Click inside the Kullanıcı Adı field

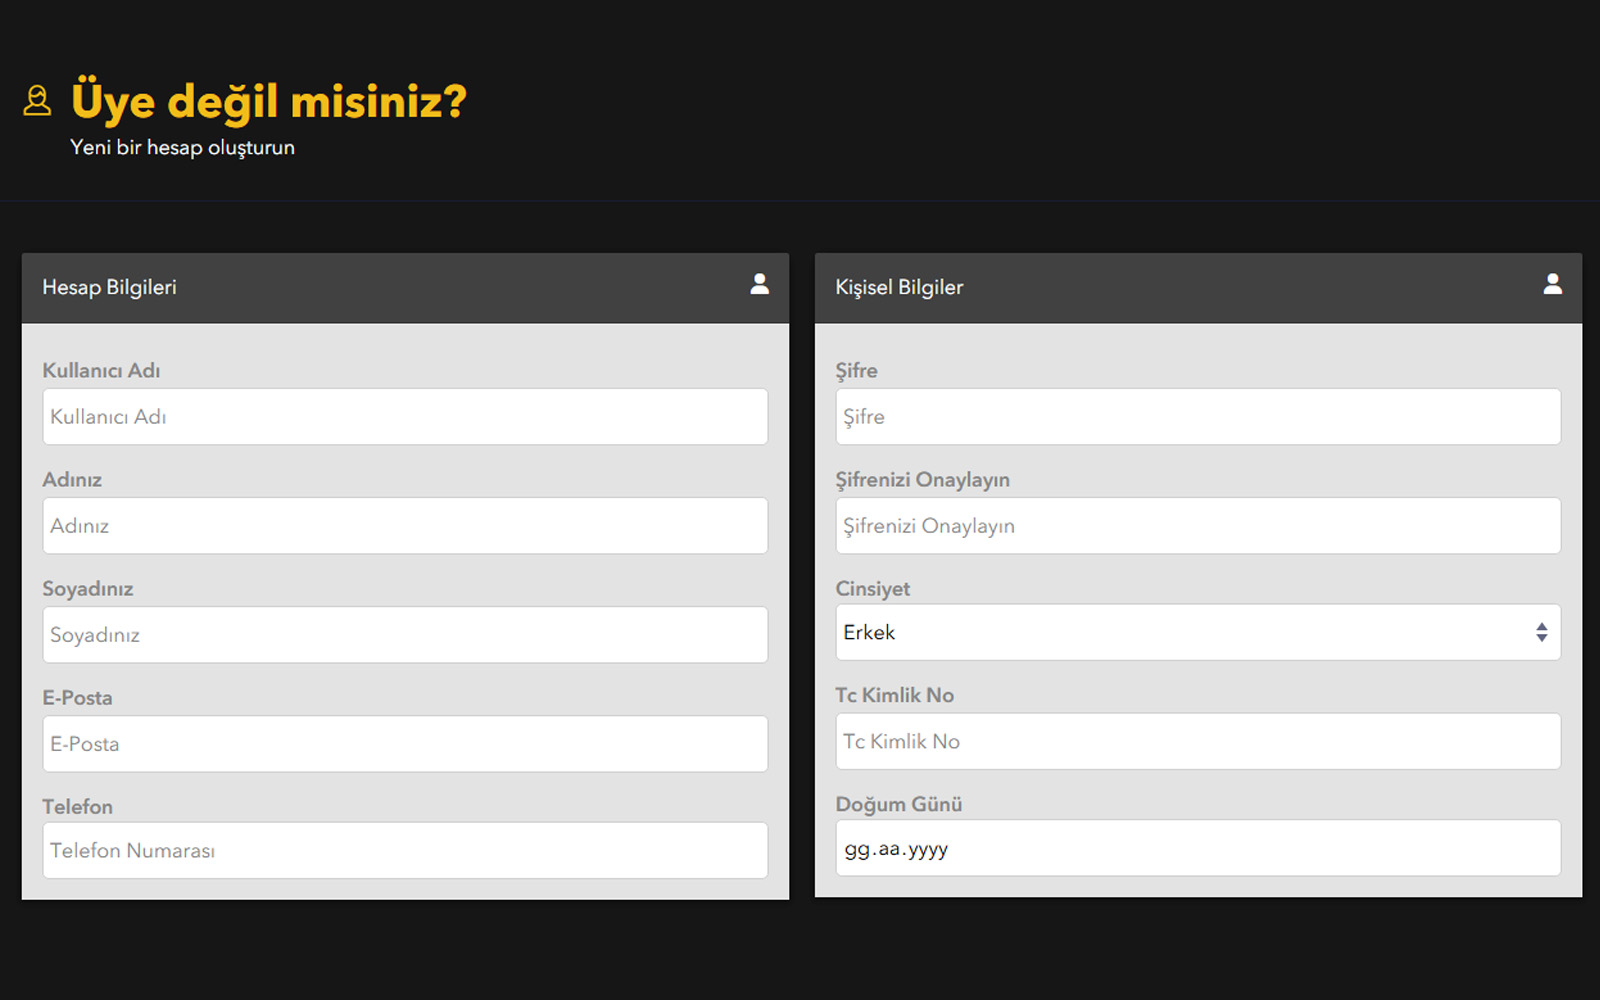coord(404,417)
